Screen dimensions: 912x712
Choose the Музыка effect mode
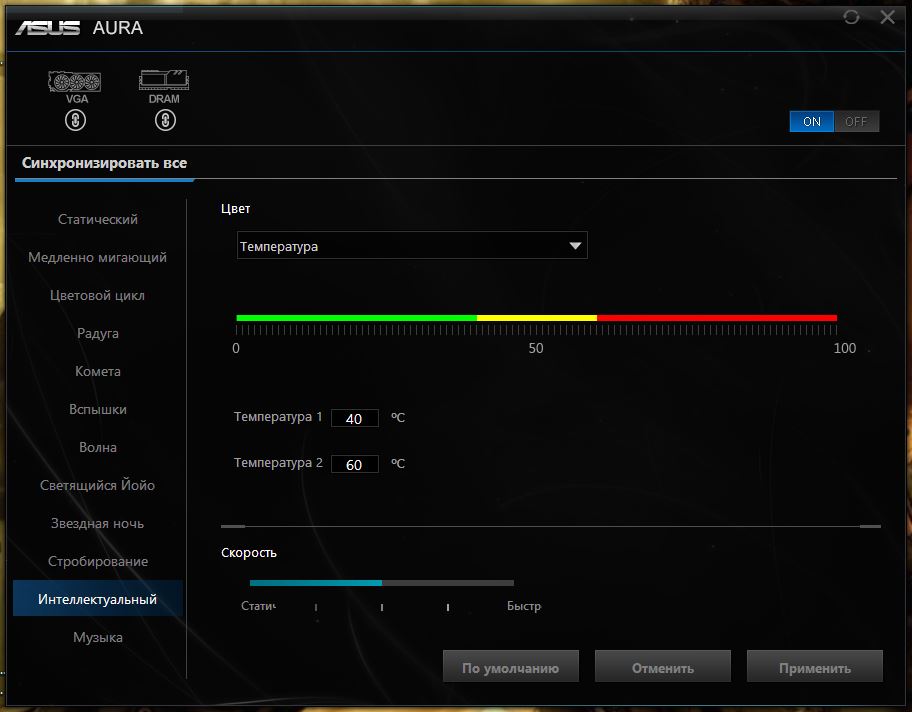coord(98,638)
